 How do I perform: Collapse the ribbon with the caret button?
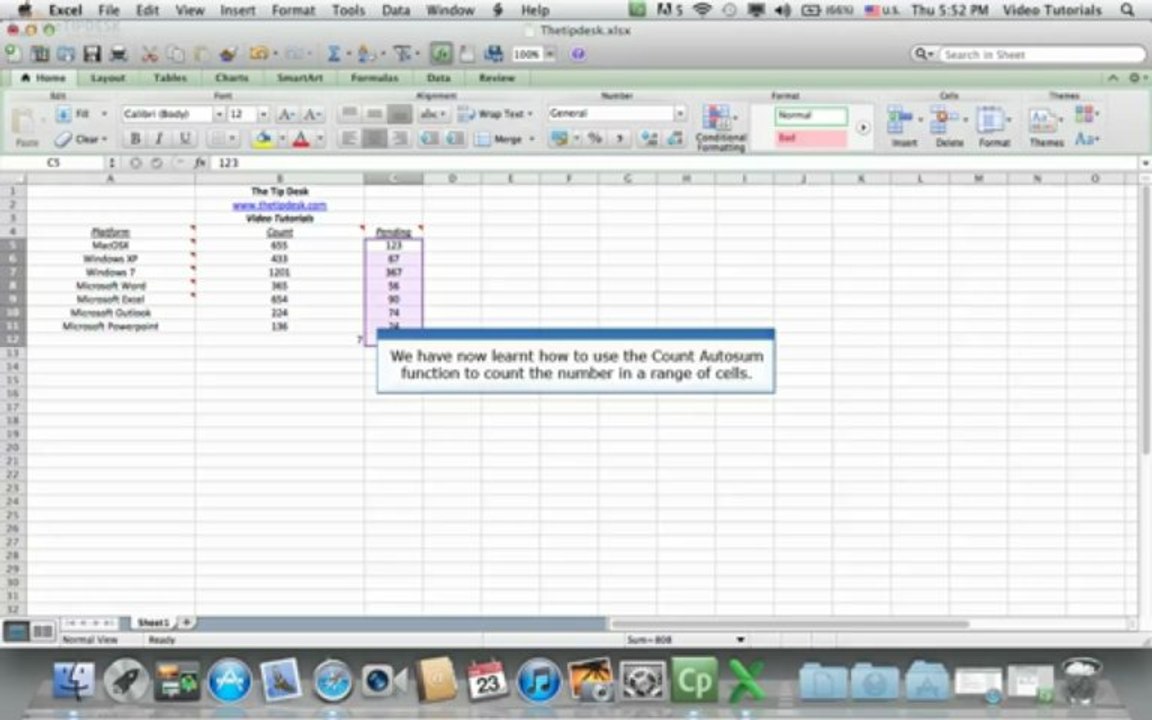(x=1113, y=78)
